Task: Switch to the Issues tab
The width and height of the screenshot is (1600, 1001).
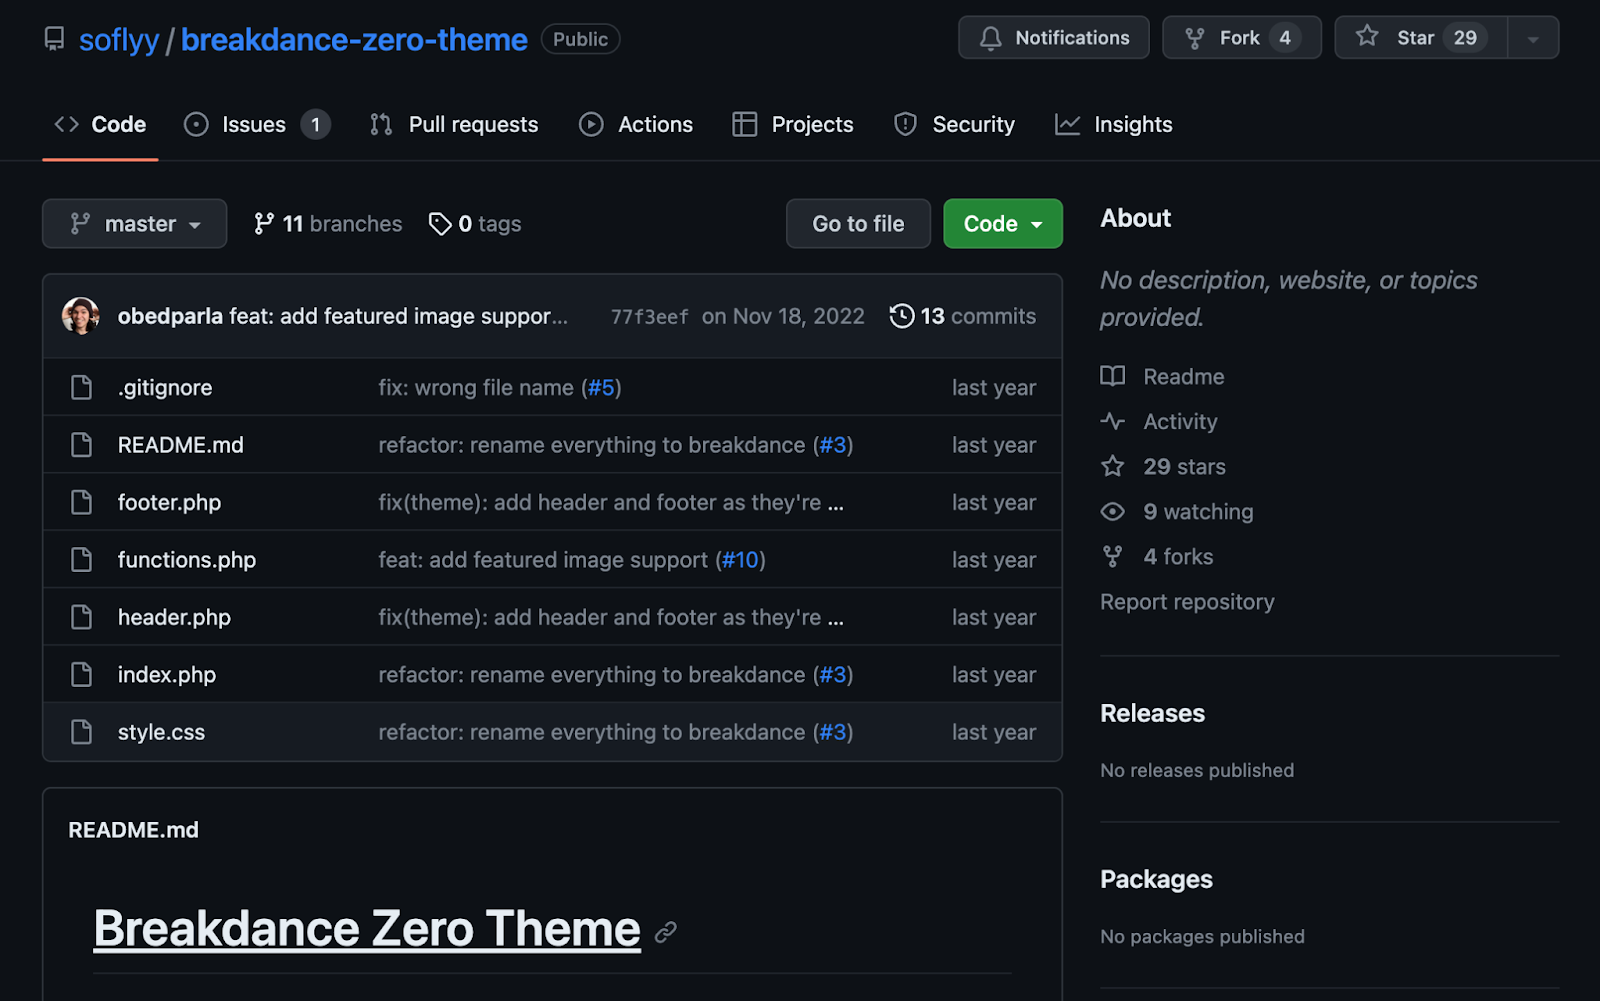Action: 255,125
